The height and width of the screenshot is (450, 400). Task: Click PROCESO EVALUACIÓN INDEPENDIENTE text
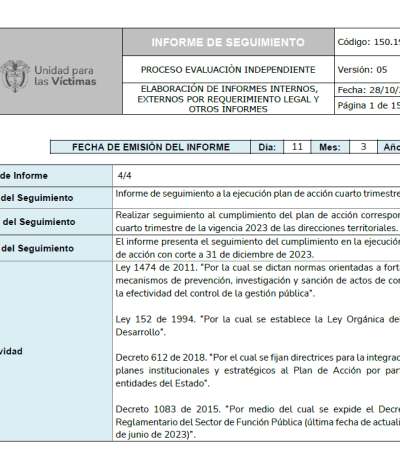tap(228, 70)
